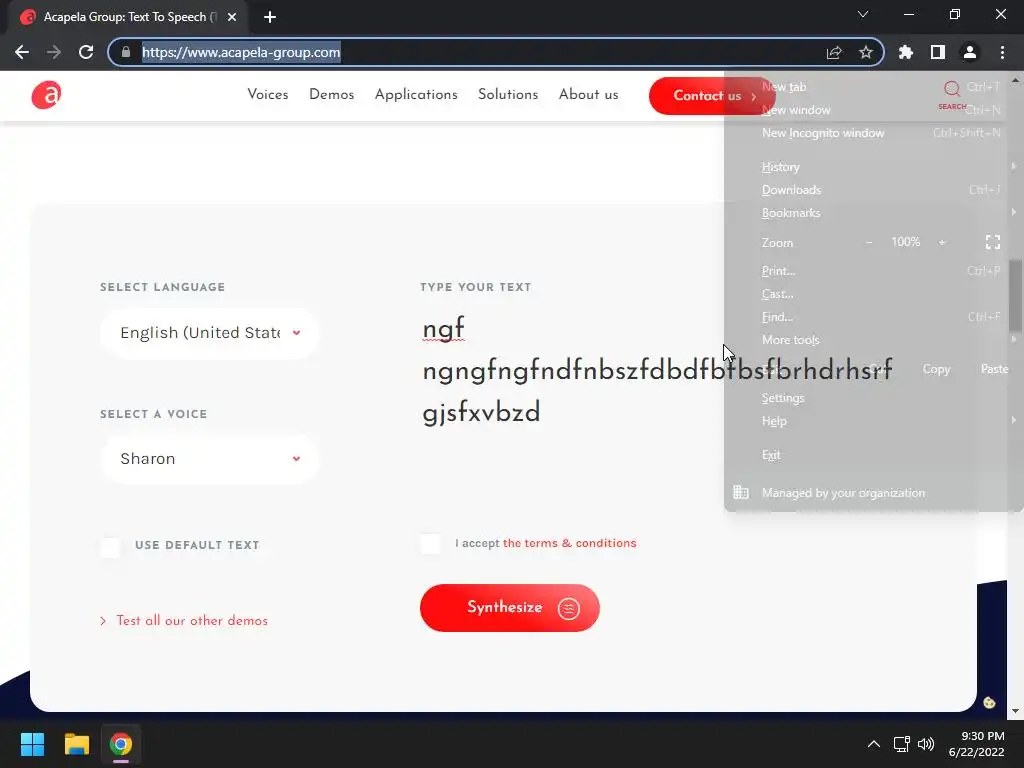Open the Demos nav item
The image size is (1024, 768).
332,95
